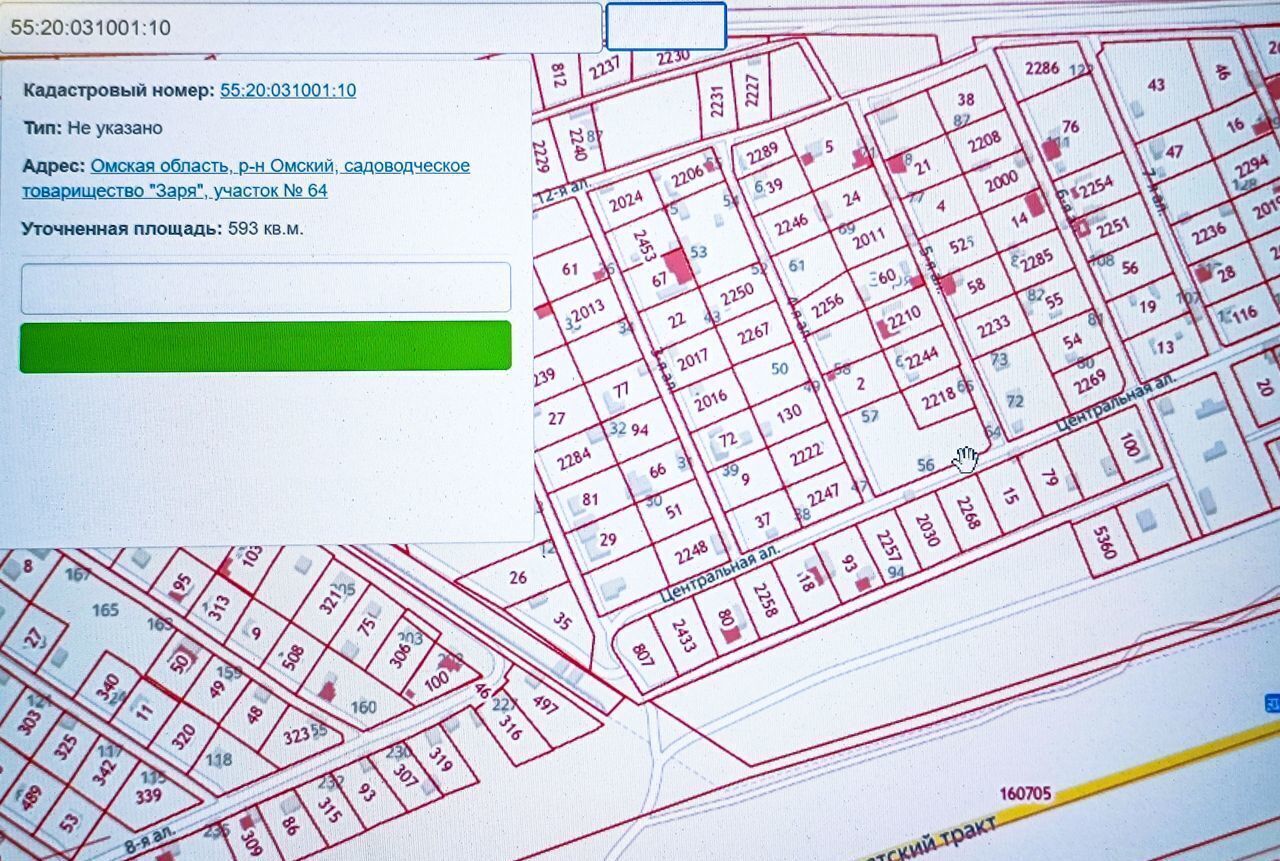Open cadastral number link 55:20:031001:10
This screenshot has width=1280, height=861.
[x=288, y=90]
